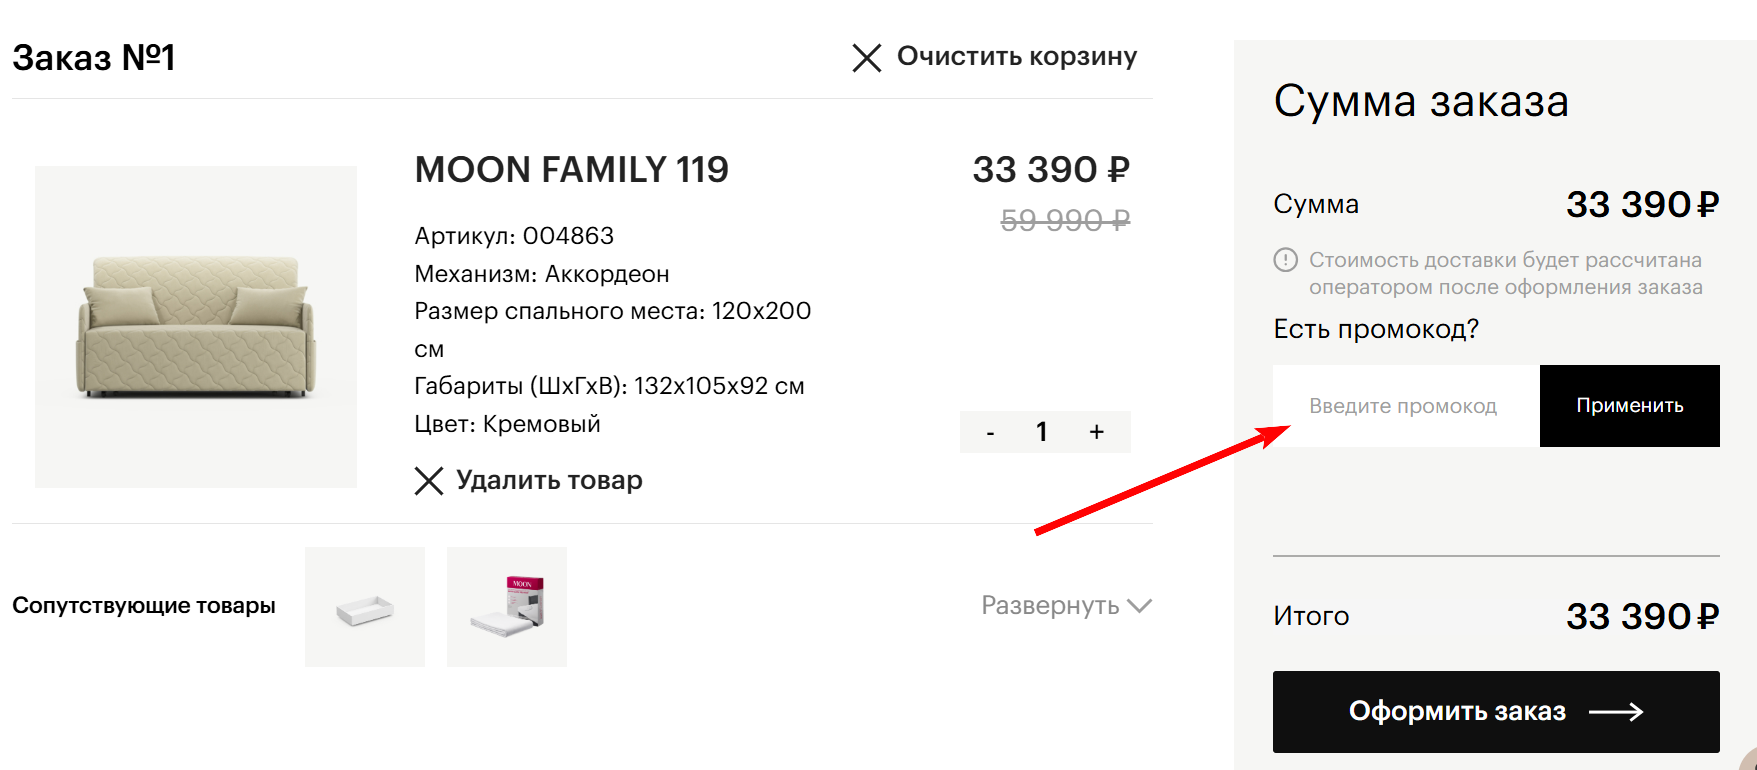
Task: Select the mattress accessory thumbnail
Action: [x=507, y=606]
